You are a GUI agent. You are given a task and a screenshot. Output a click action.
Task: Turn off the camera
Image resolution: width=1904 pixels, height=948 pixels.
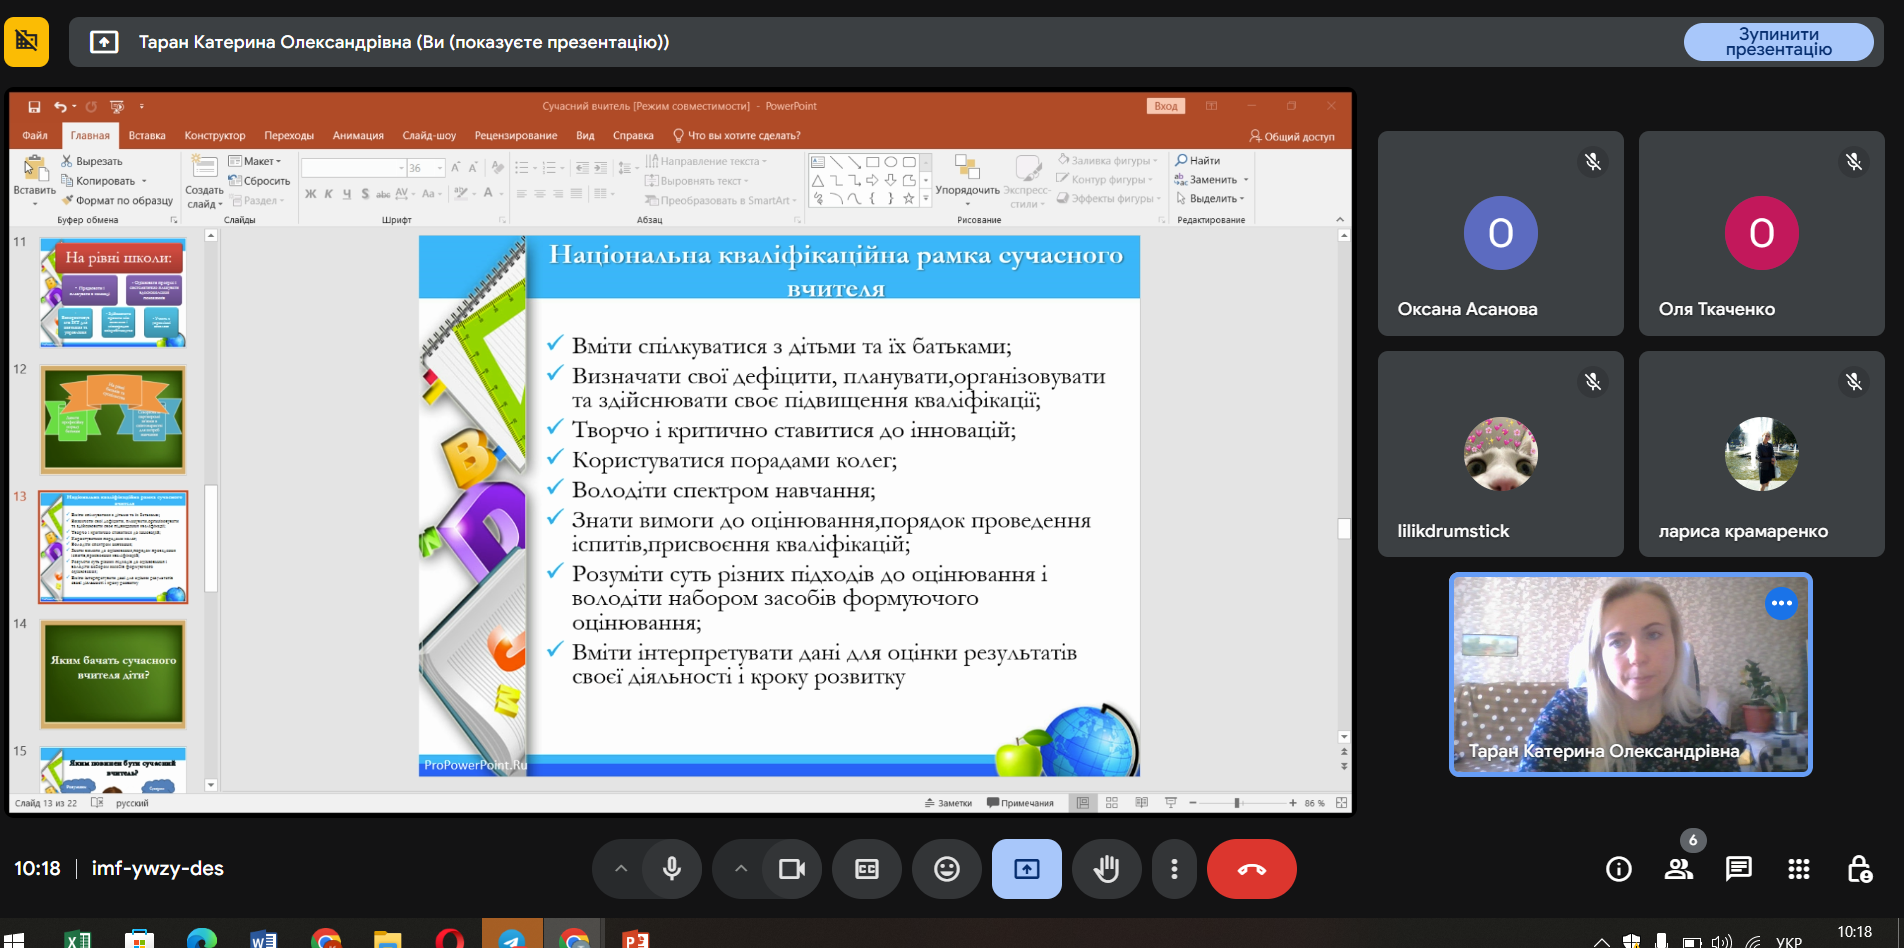click(x=791, y=869)
